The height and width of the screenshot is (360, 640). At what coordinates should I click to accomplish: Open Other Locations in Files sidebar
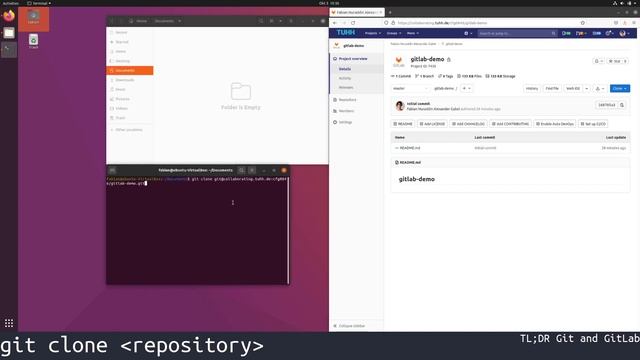[x=129, y=130]
